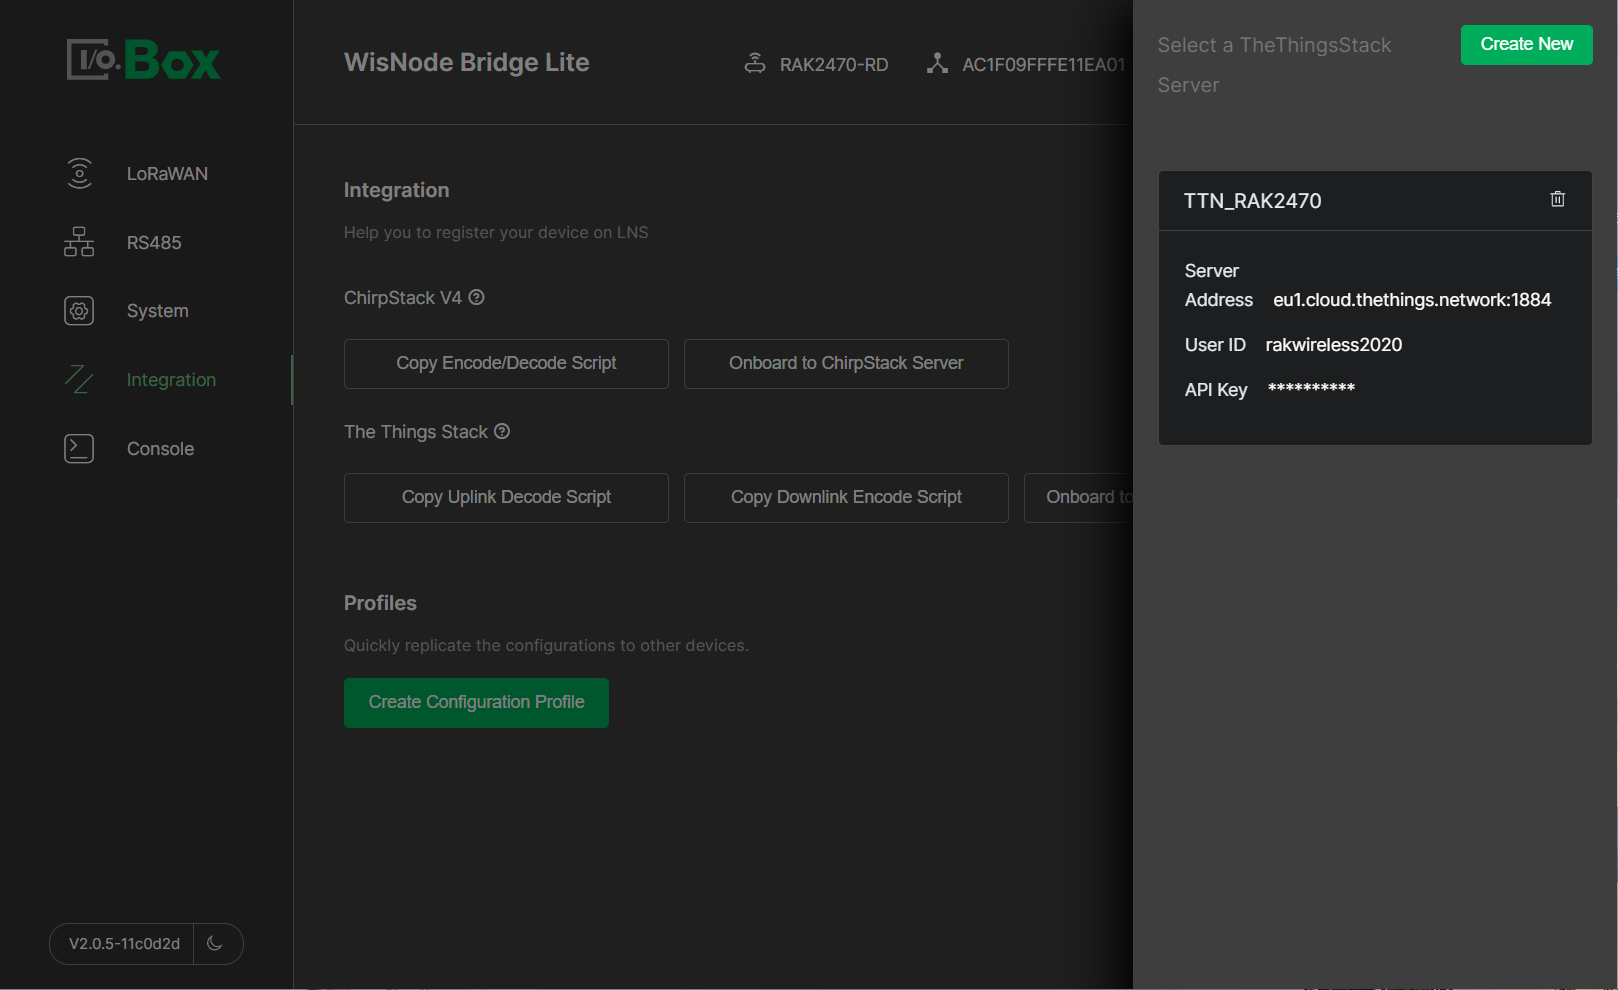Screen dimensions: 1618x990
Task: Click the AC1F09FFFE11EA01 device EUI text
Action: click(1044, 65)
